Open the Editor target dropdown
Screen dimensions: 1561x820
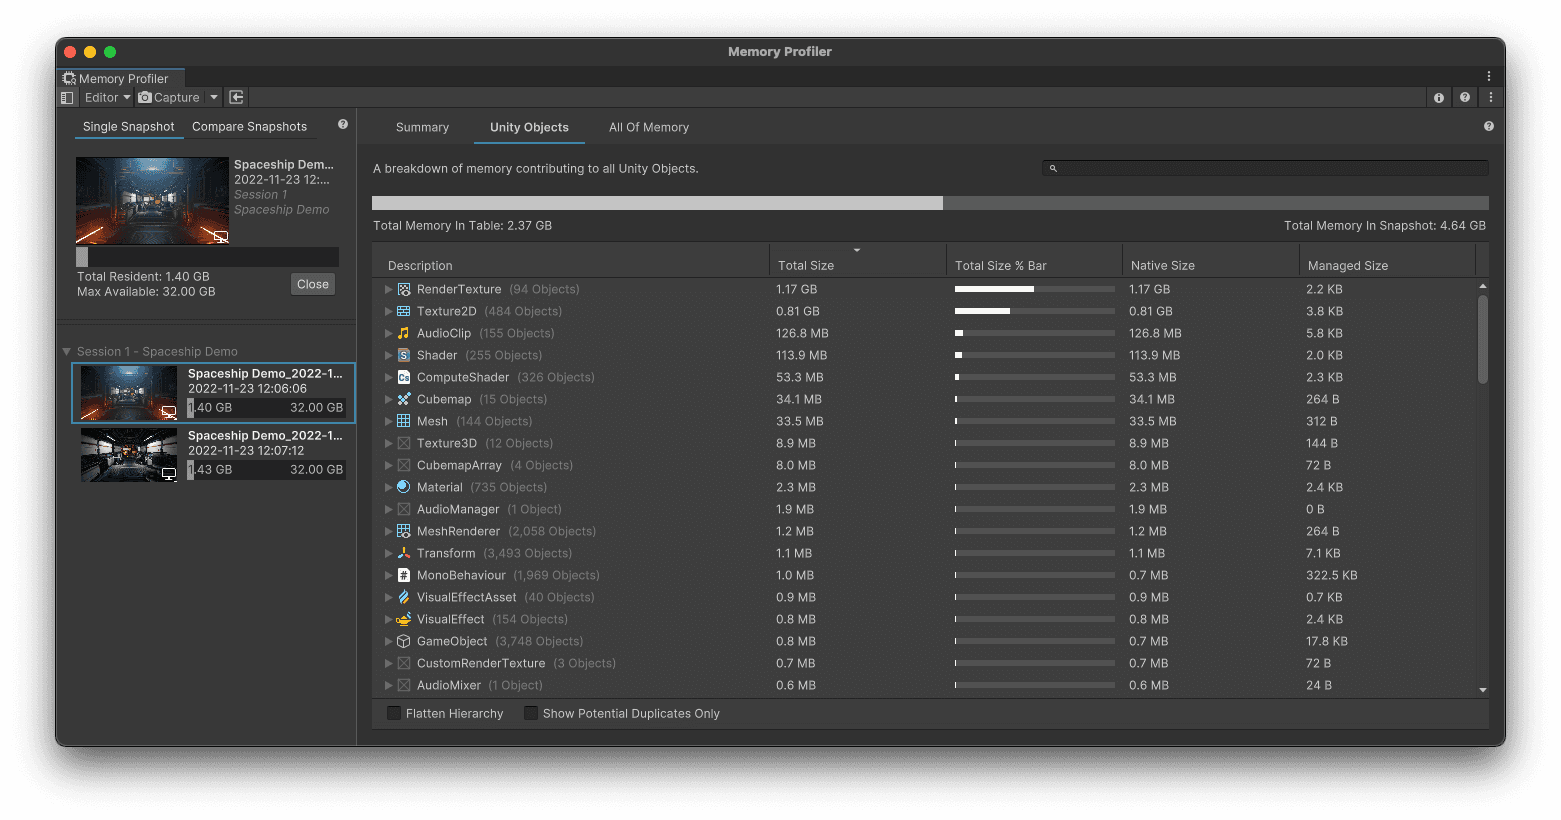tap(107, 97)
